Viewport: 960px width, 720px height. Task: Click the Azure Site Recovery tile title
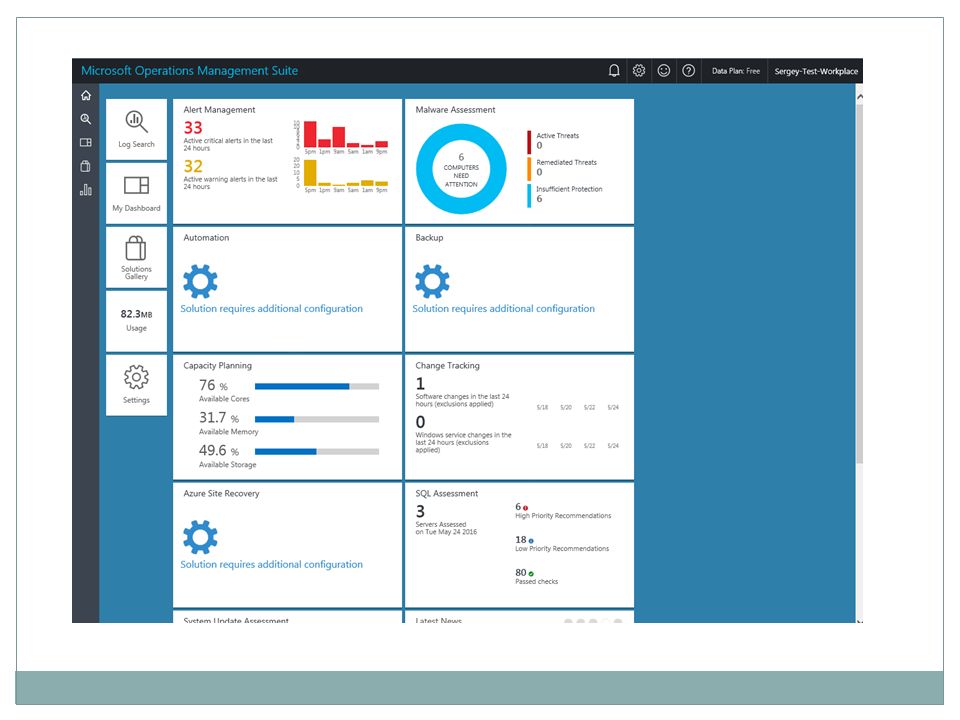[x=221, y=493]
